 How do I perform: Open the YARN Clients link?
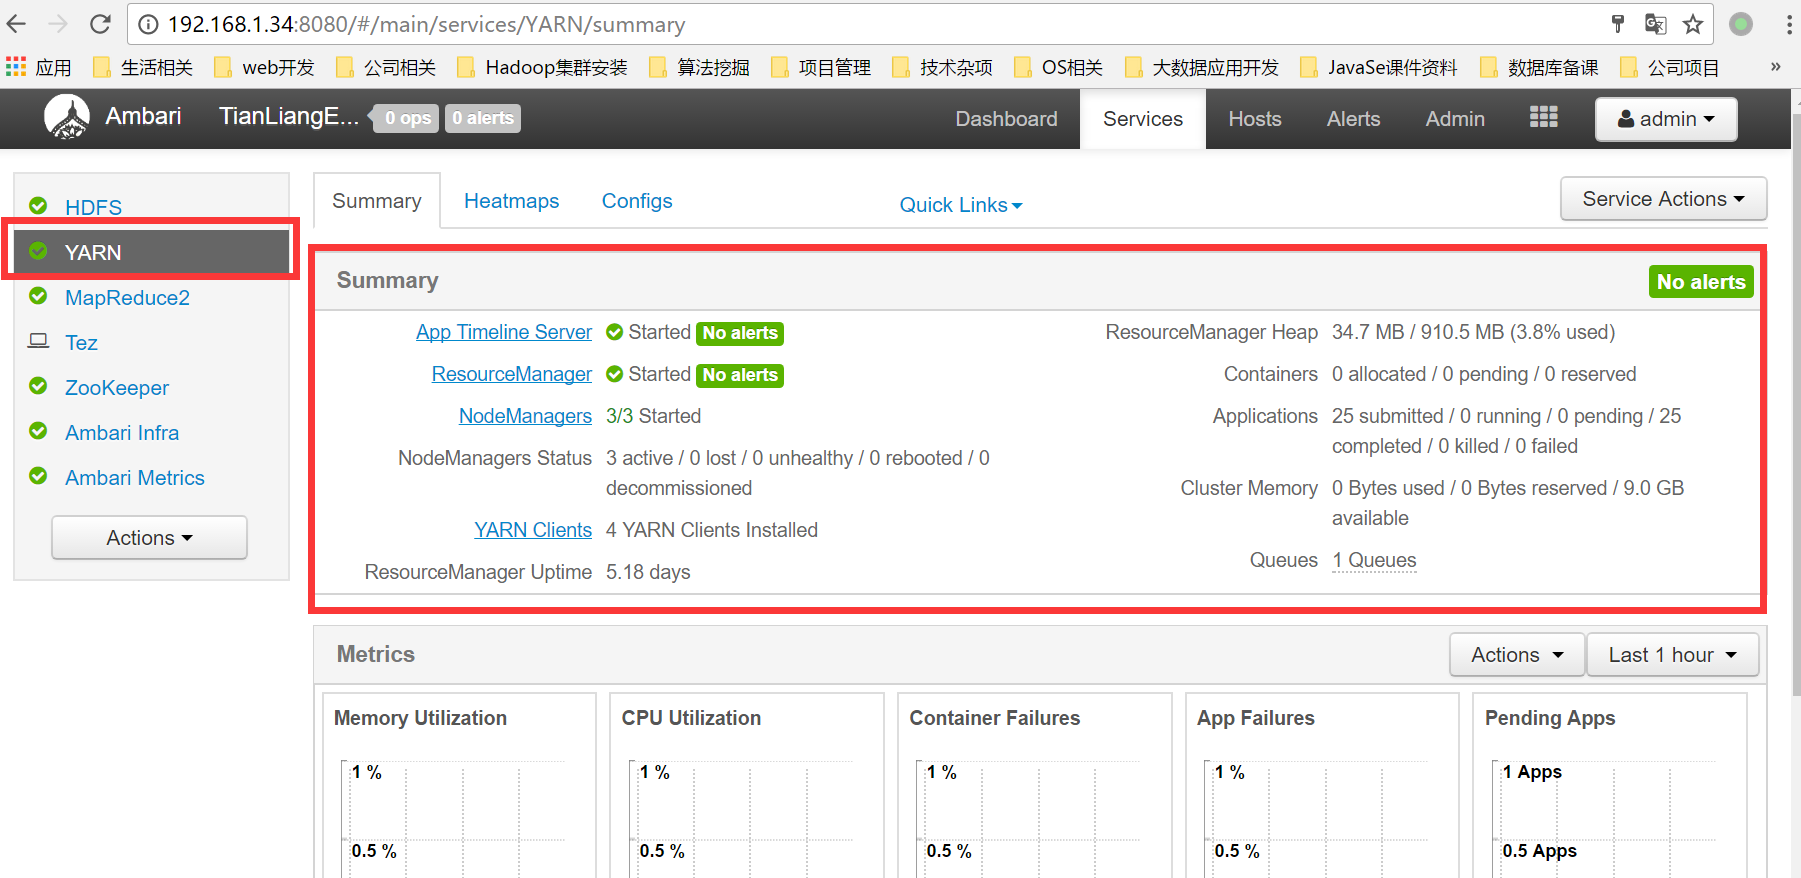tap(533, 530)
